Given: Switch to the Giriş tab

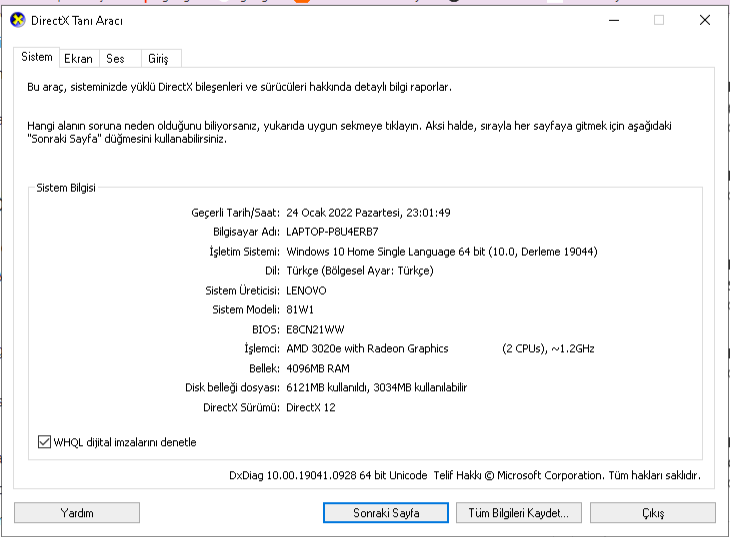Looking at the screenshot, I should [x=161, y=59].
